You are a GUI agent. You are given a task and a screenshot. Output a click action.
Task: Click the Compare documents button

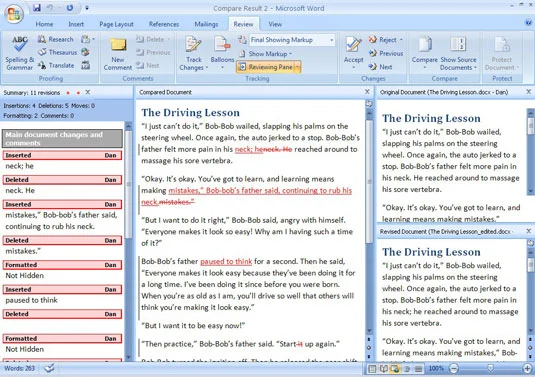coord(424,53)
